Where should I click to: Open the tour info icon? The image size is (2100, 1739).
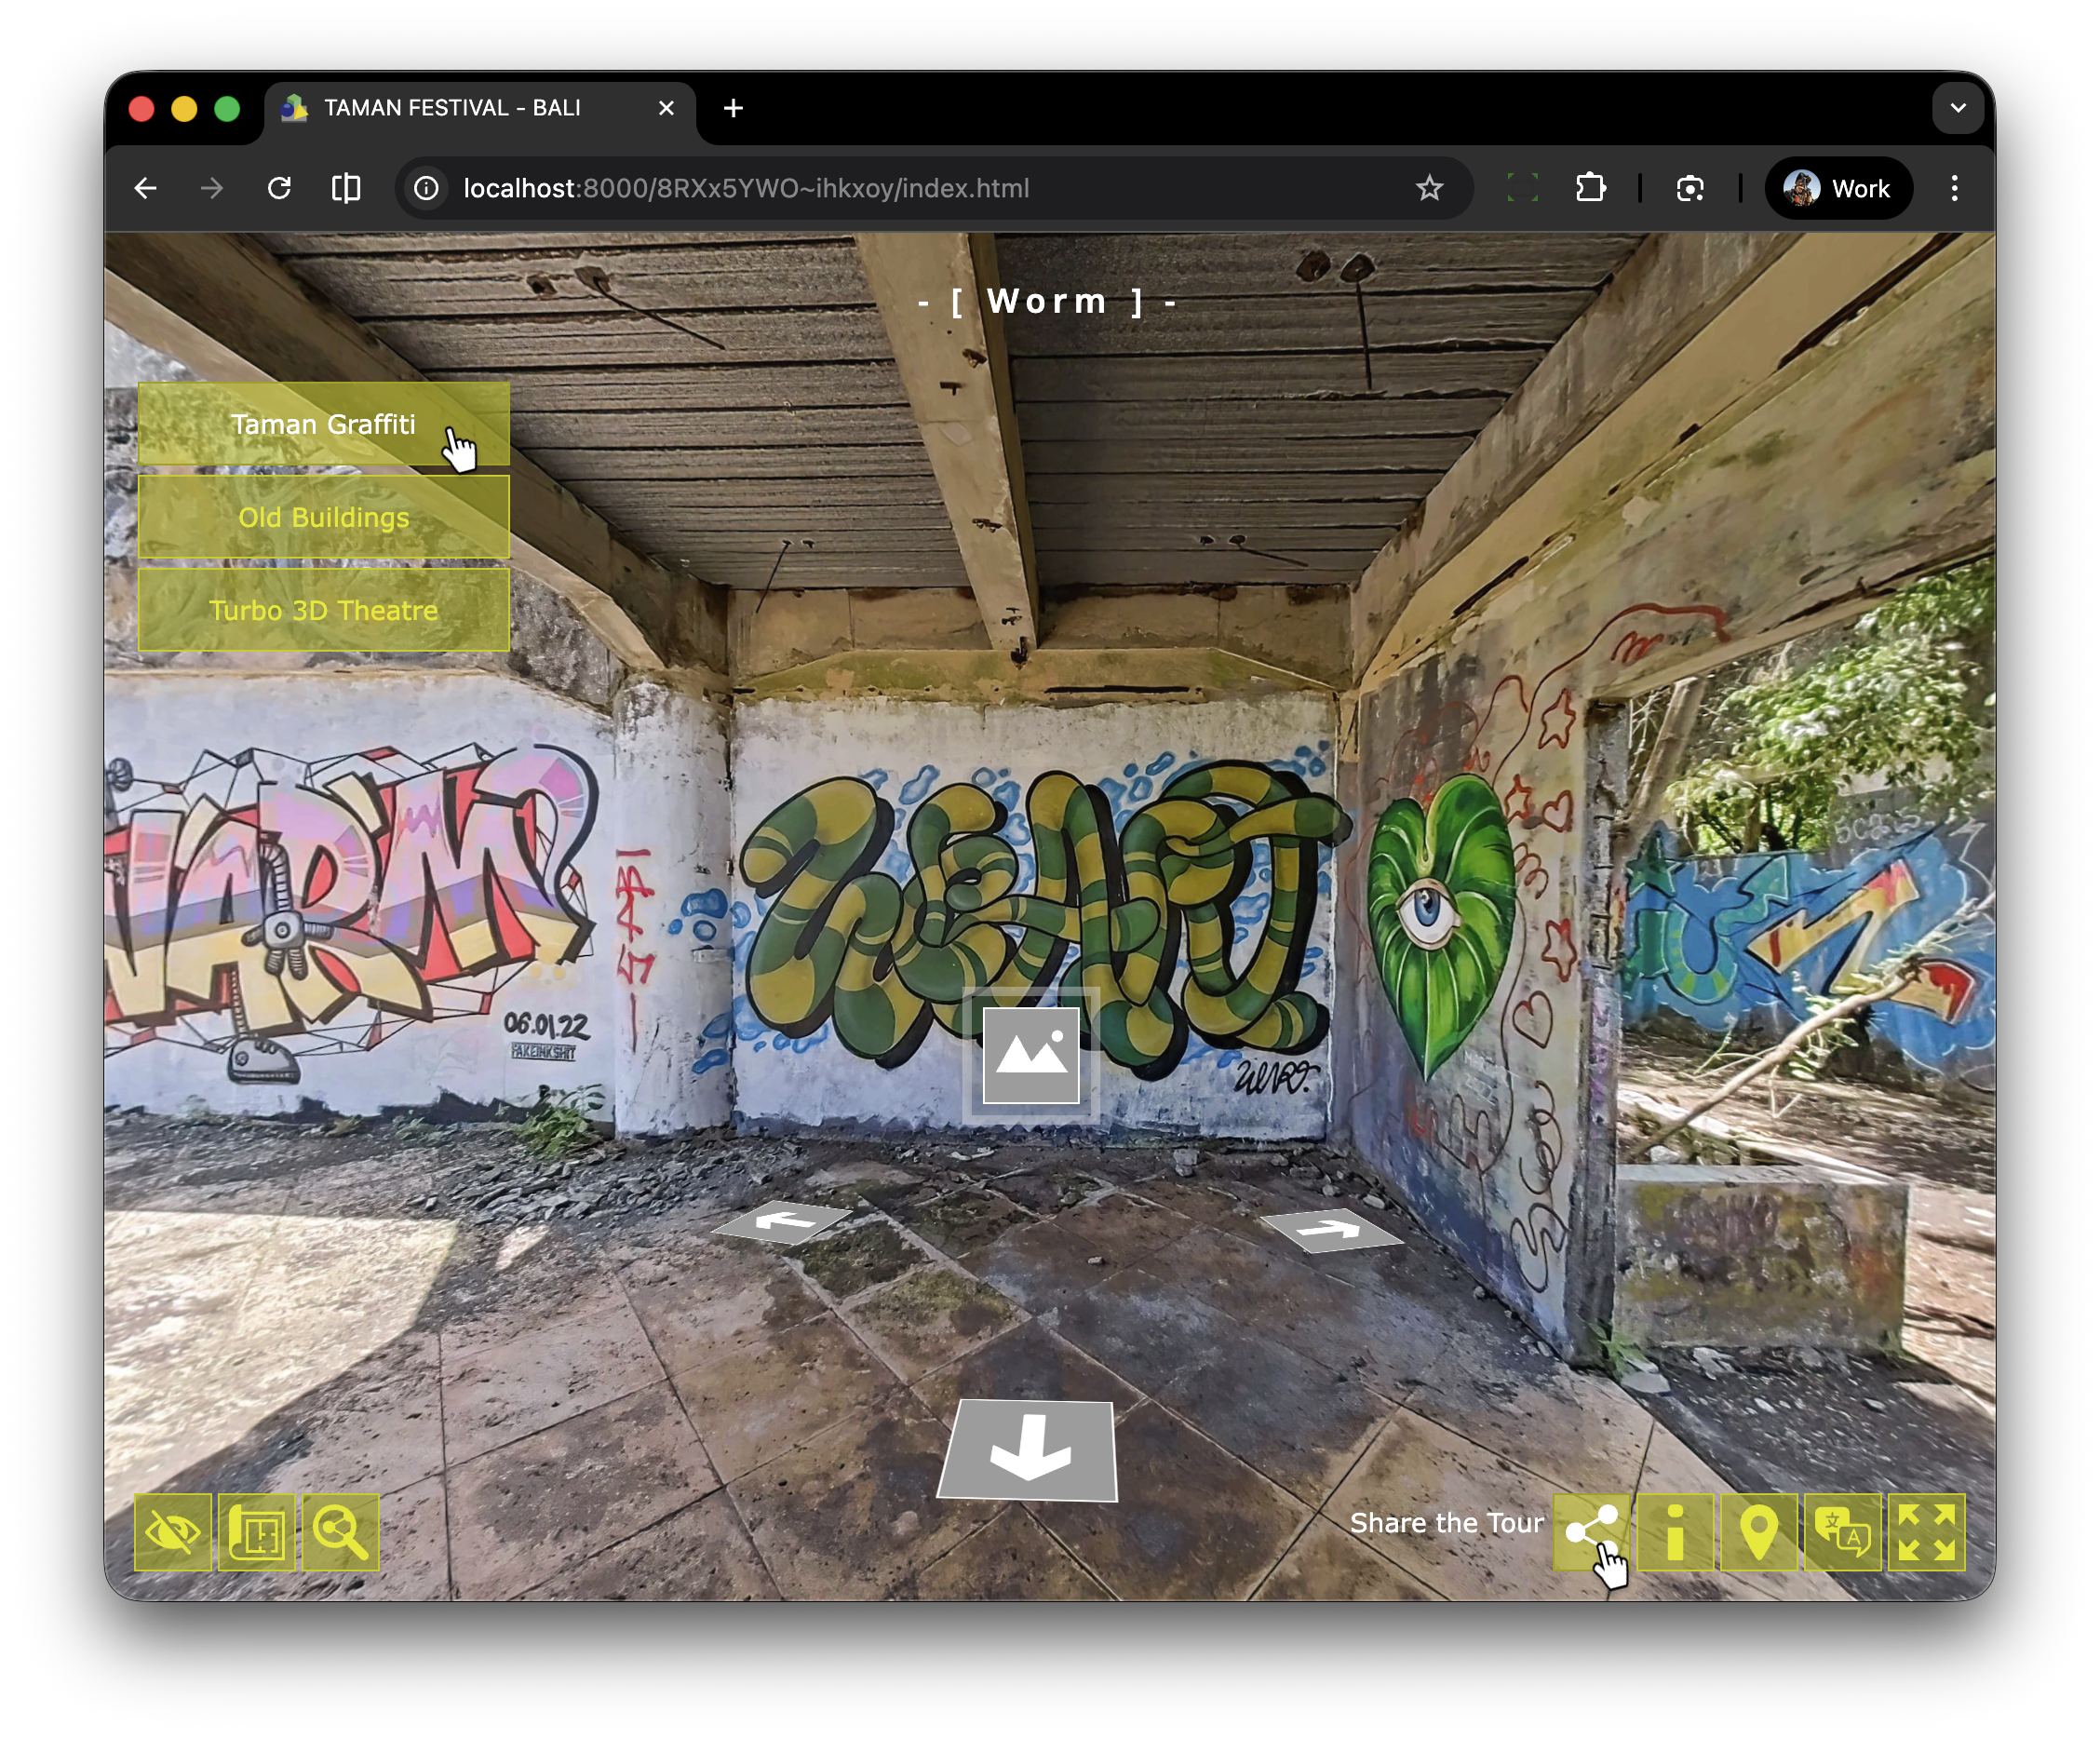click(x=1675, y=1532)
